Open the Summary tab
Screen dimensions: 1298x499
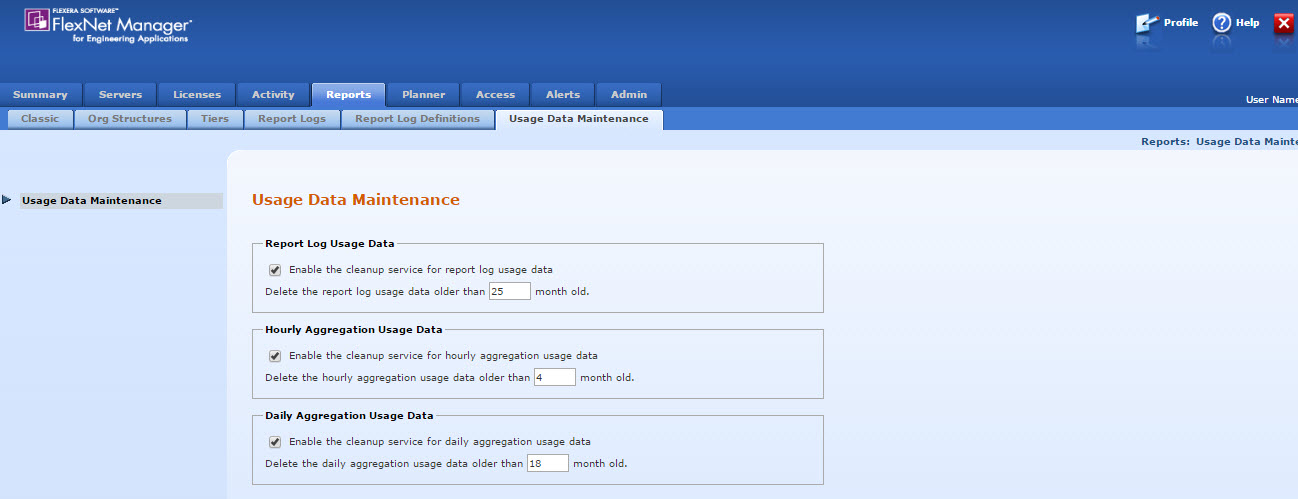pos(40,95)
